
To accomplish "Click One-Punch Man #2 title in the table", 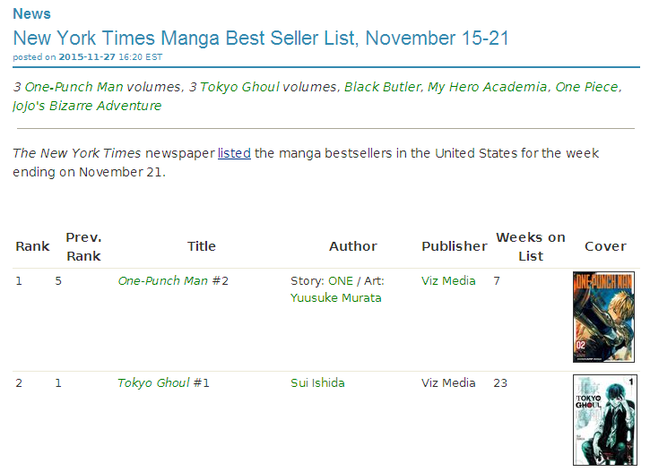I will click(x=163, y=281).
